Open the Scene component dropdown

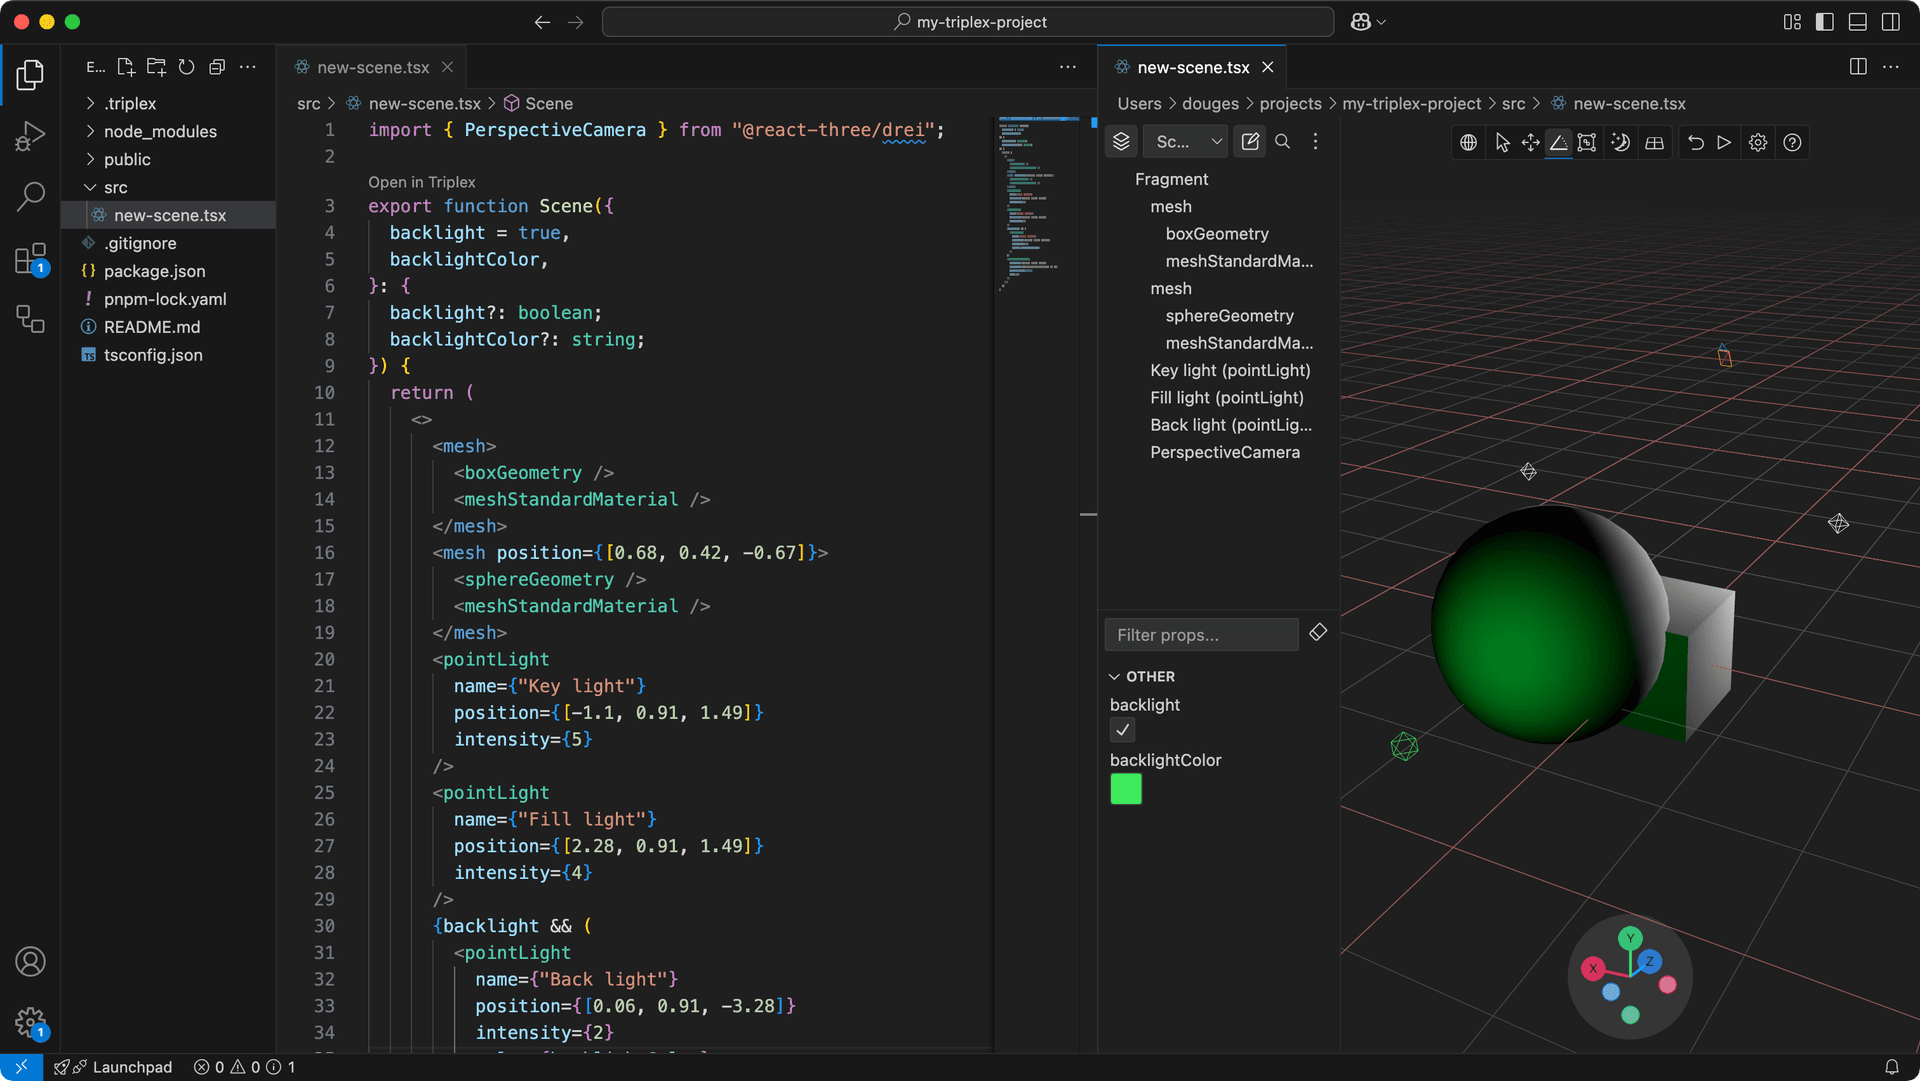[x=1187, y=142]
